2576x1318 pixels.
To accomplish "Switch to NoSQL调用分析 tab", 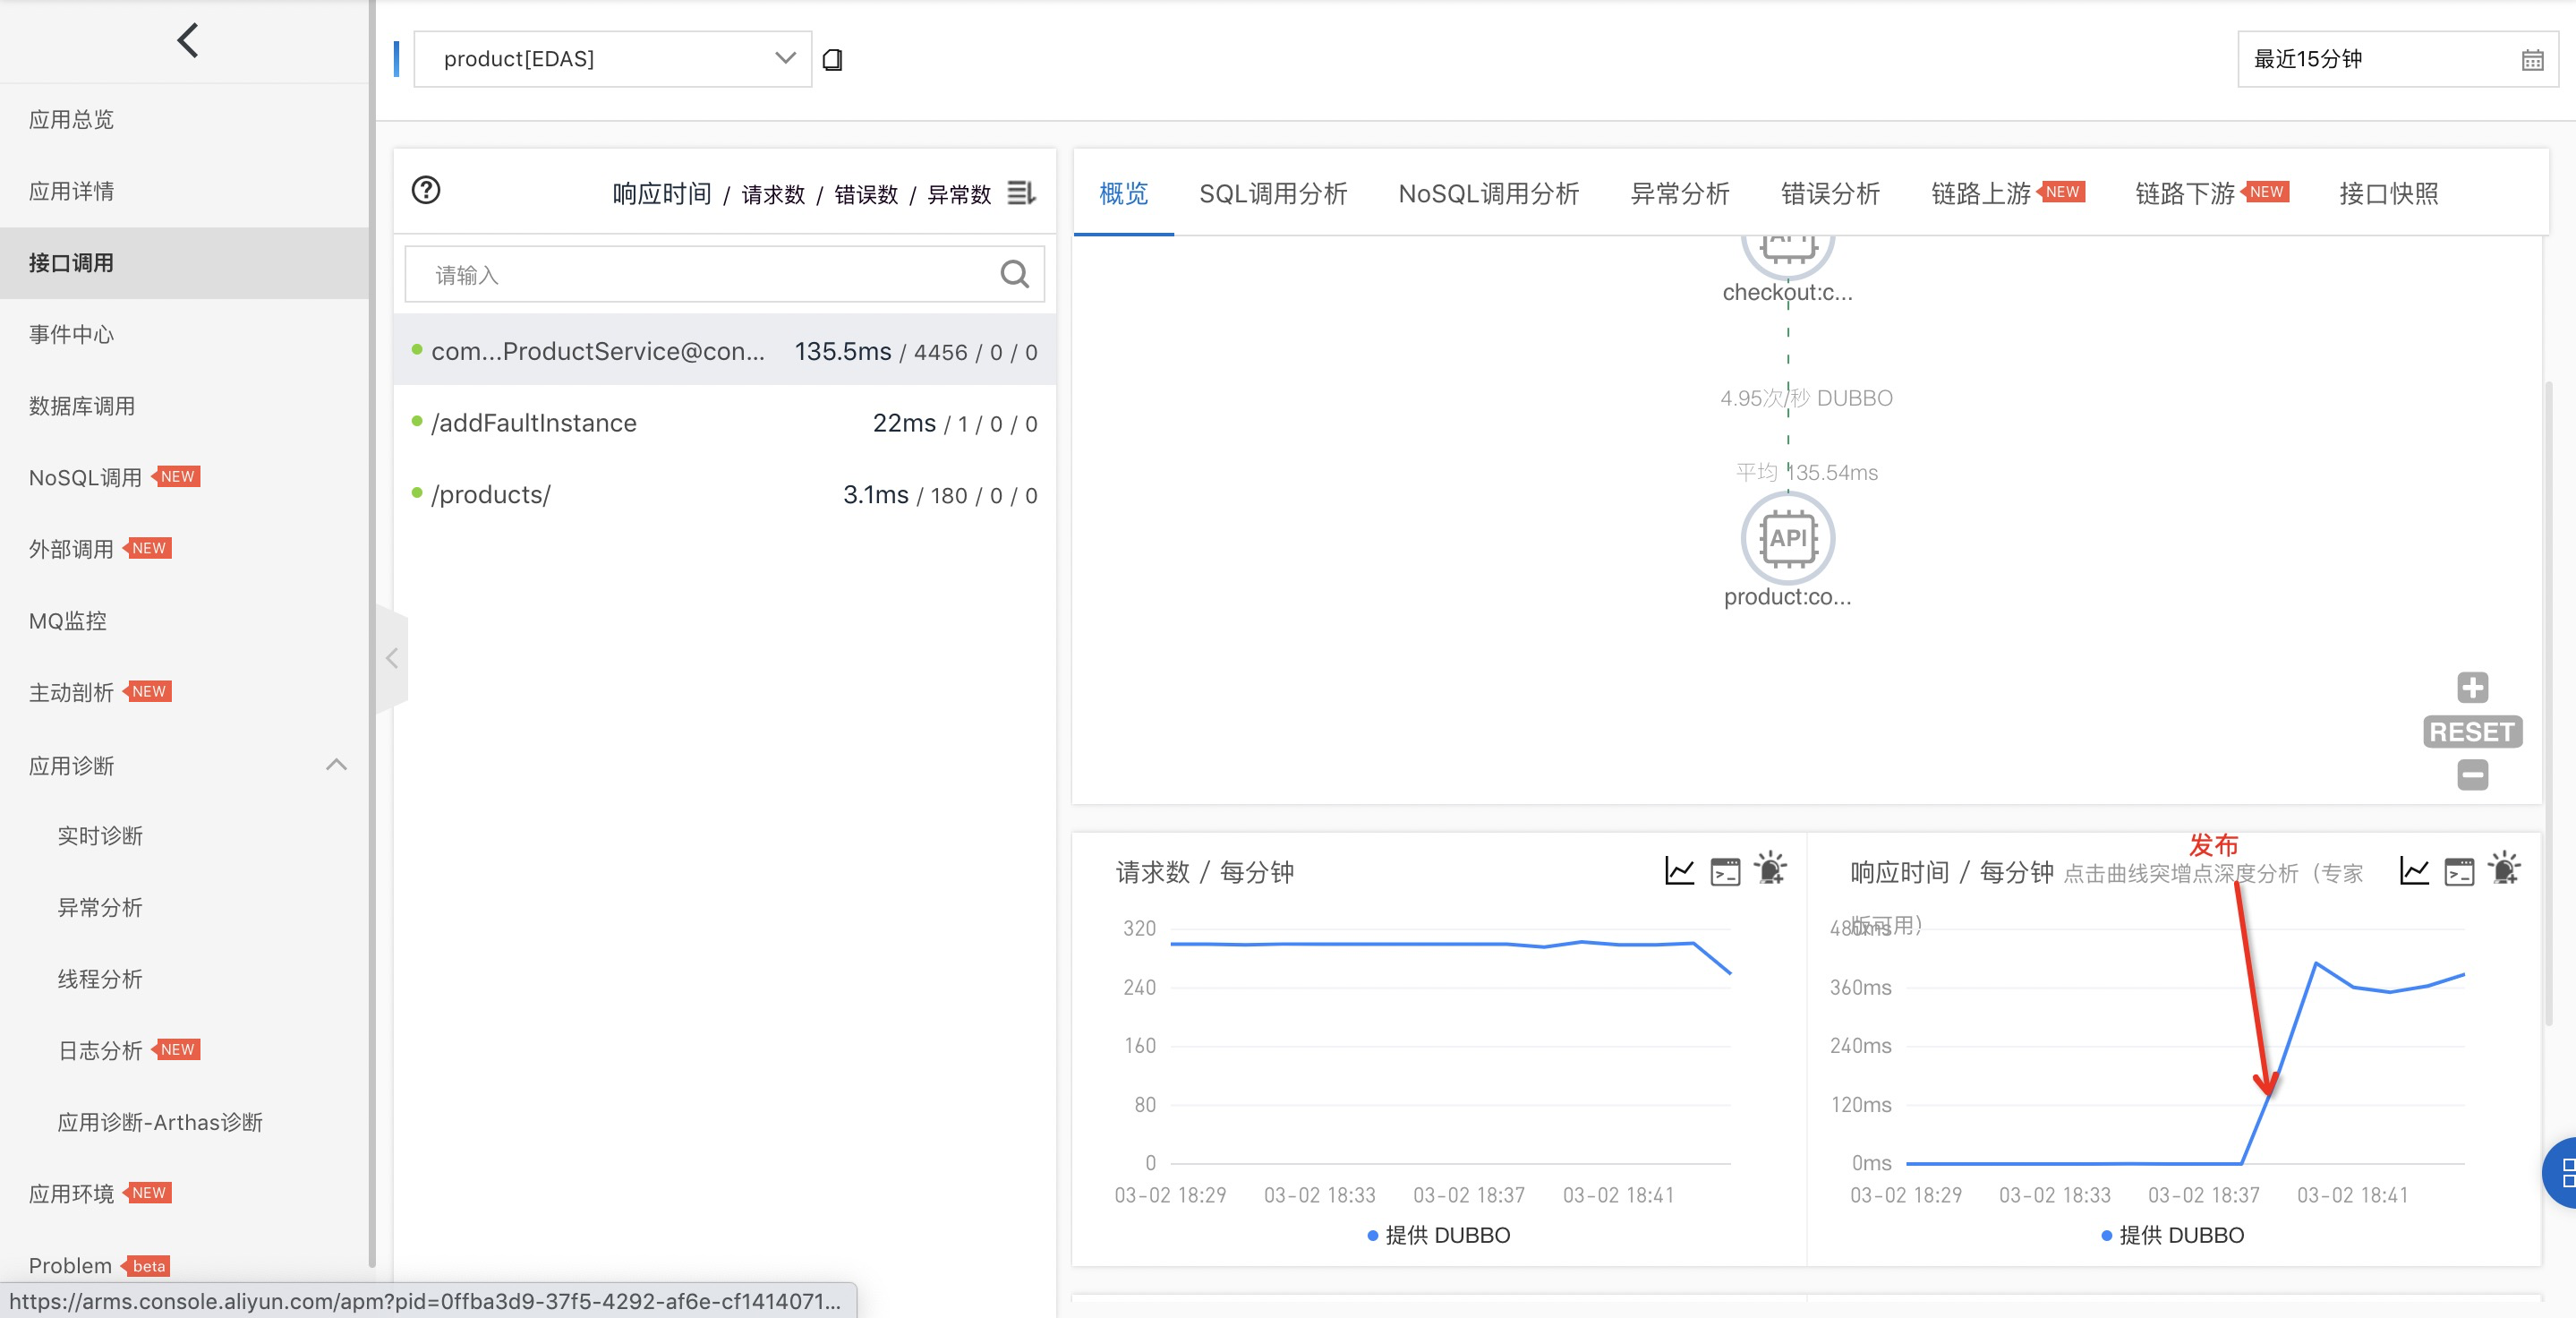I will (x=1488, y=193).
